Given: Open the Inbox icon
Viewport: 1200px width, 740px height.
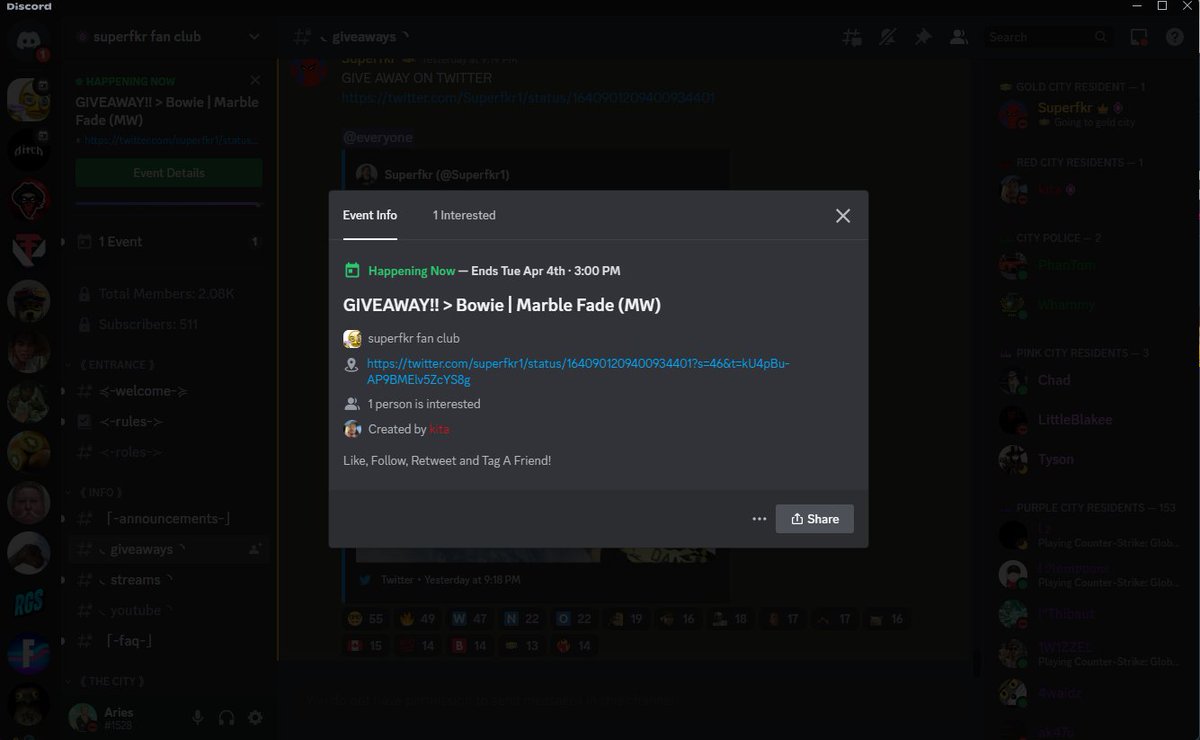Looking at the screenshot, I should coord(1138,37).
